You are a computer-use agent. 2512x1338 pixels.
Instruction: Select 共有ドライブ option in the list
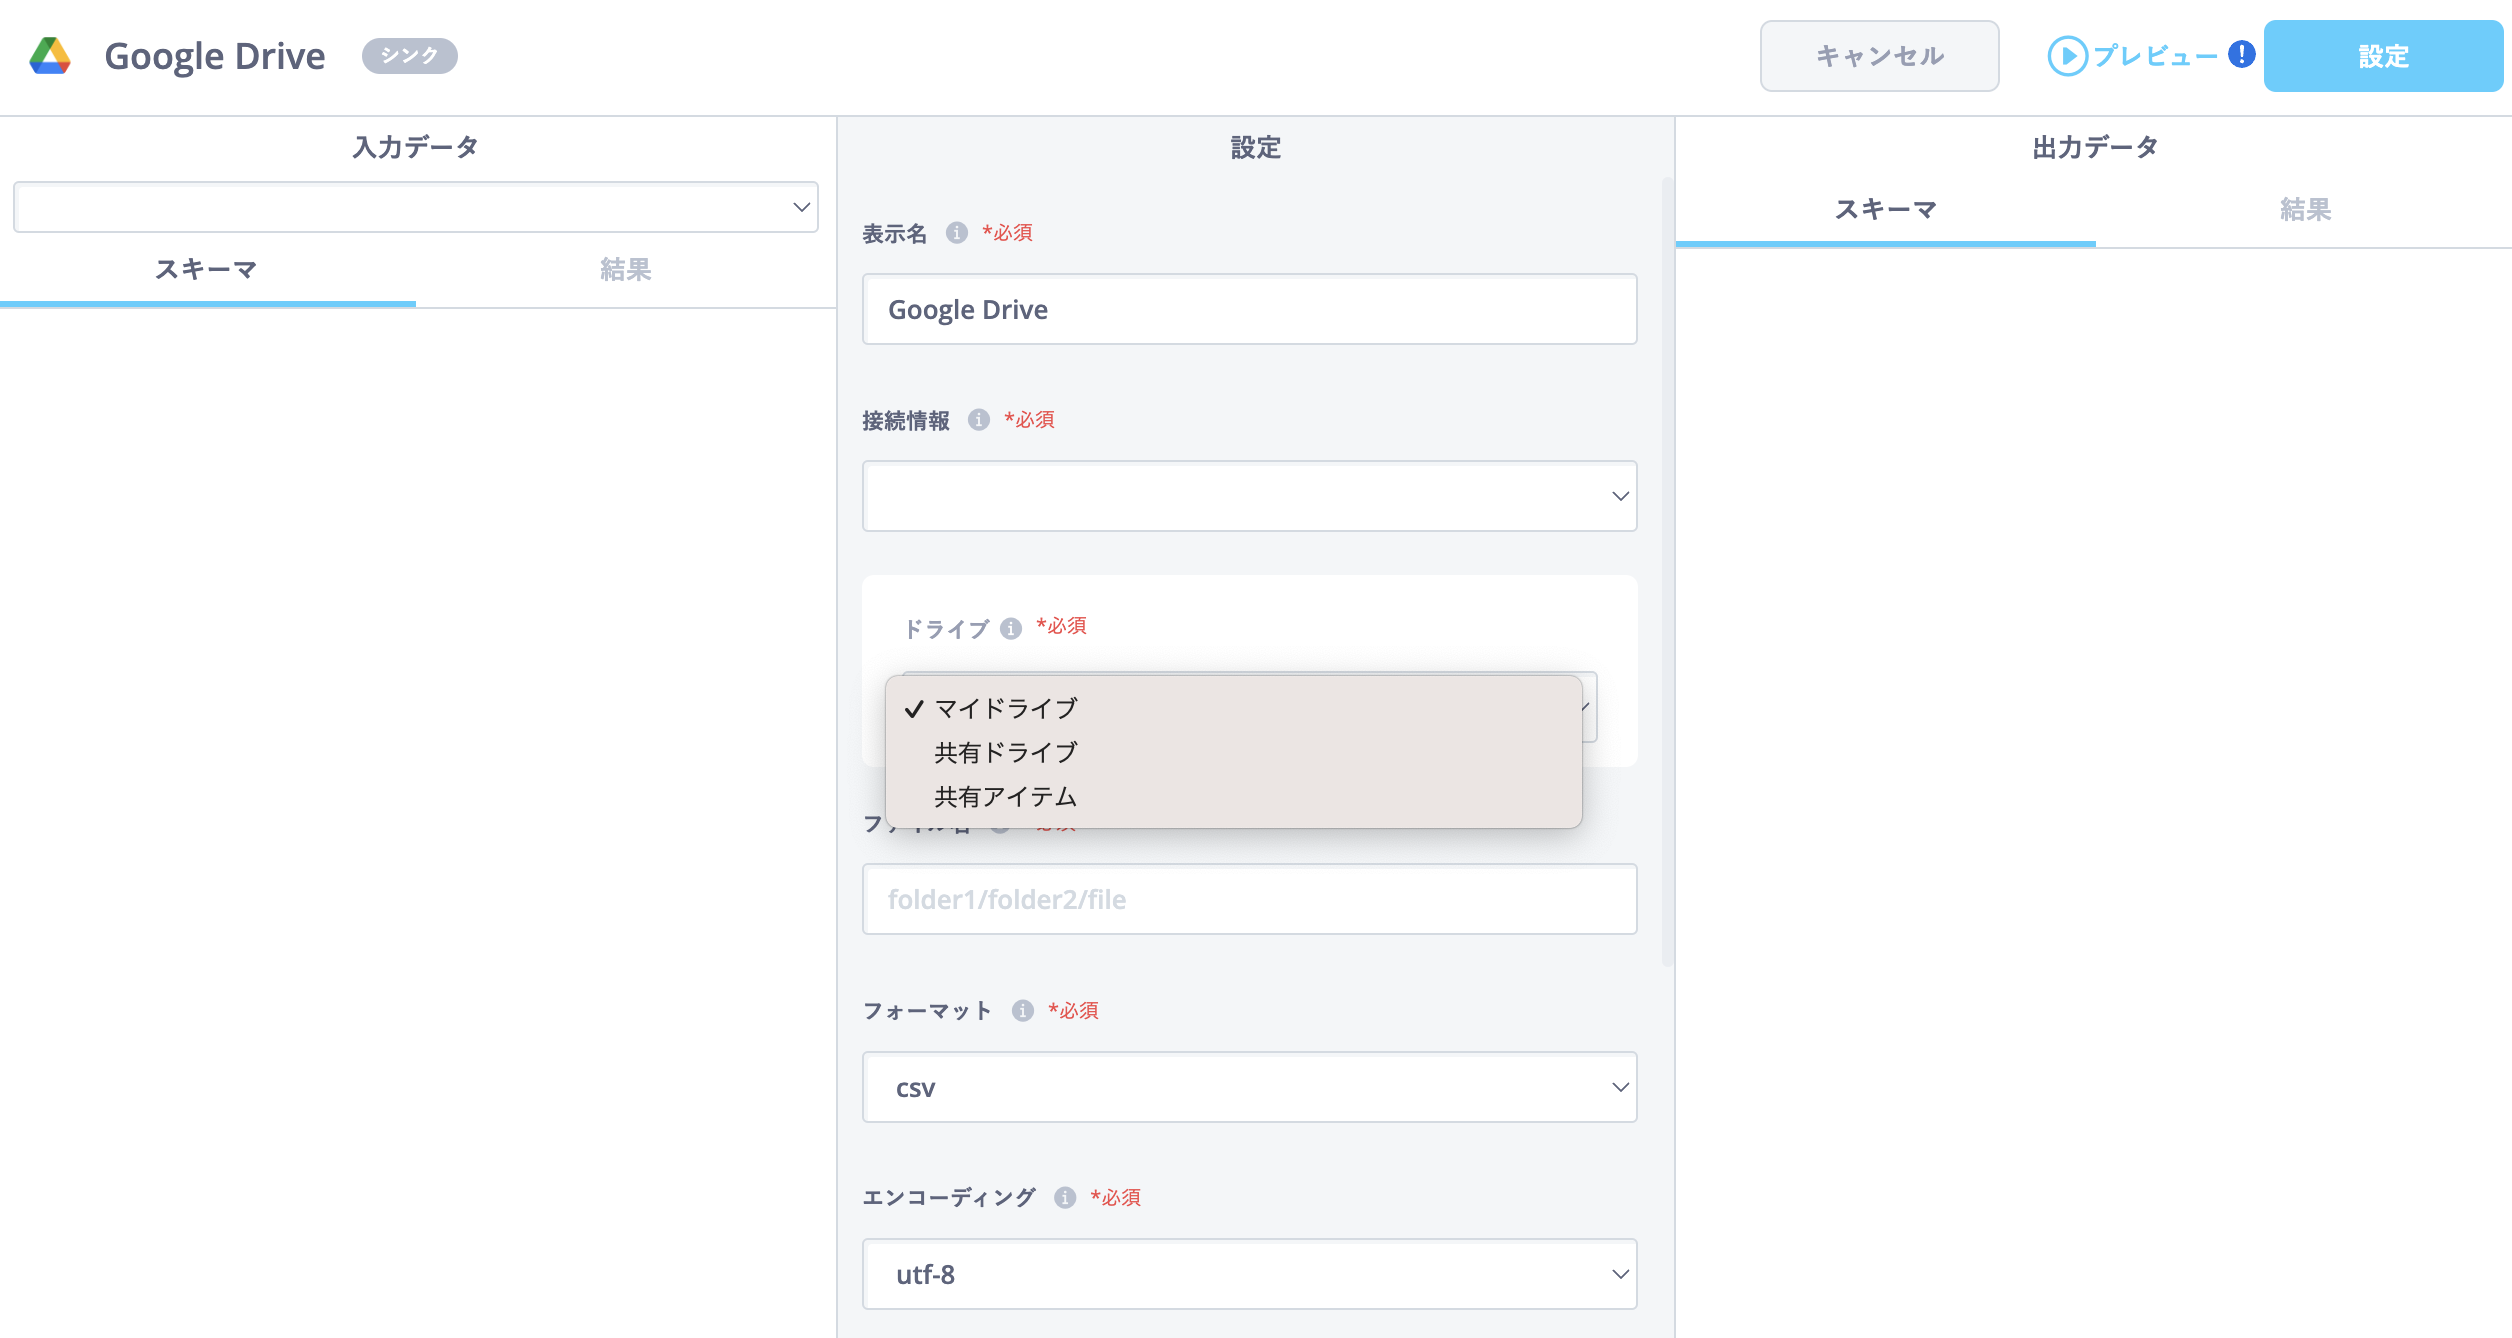coord(1233,752)
